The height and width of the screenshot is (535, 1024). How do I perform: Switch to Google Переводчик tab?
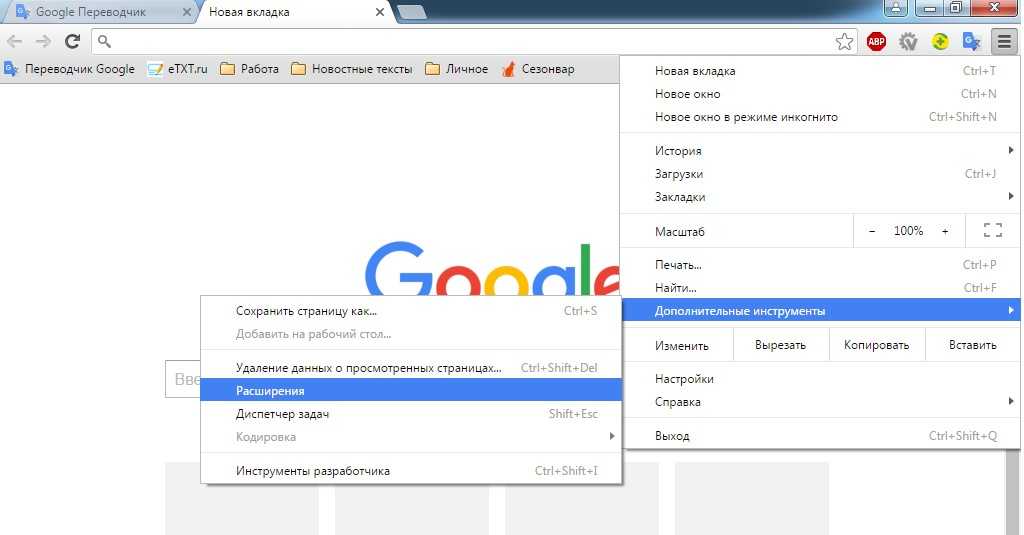pyautogui.click(x=95, y=13)
